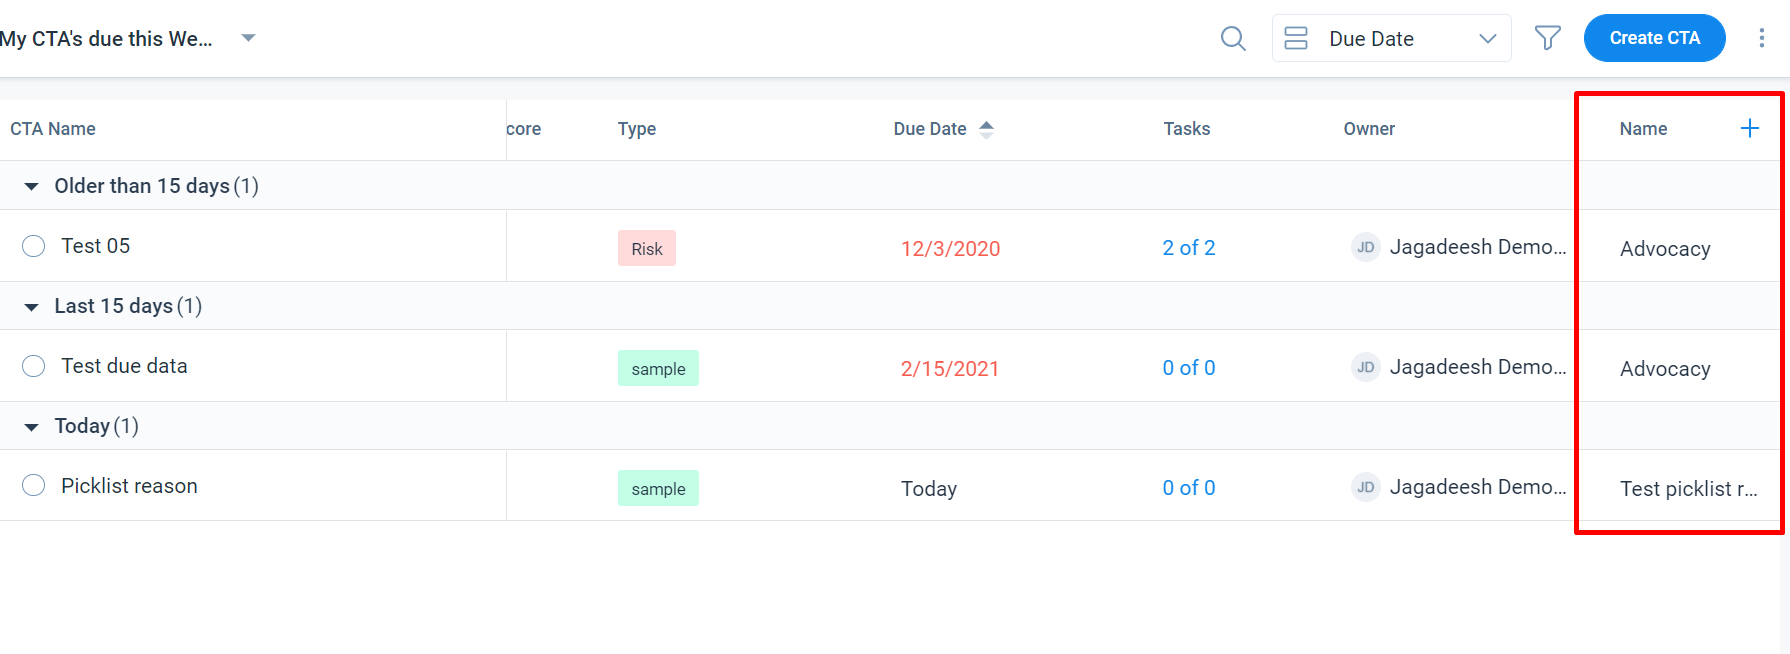Click the Risk type badge
The image size is (1790, 654).
(647, 248)
